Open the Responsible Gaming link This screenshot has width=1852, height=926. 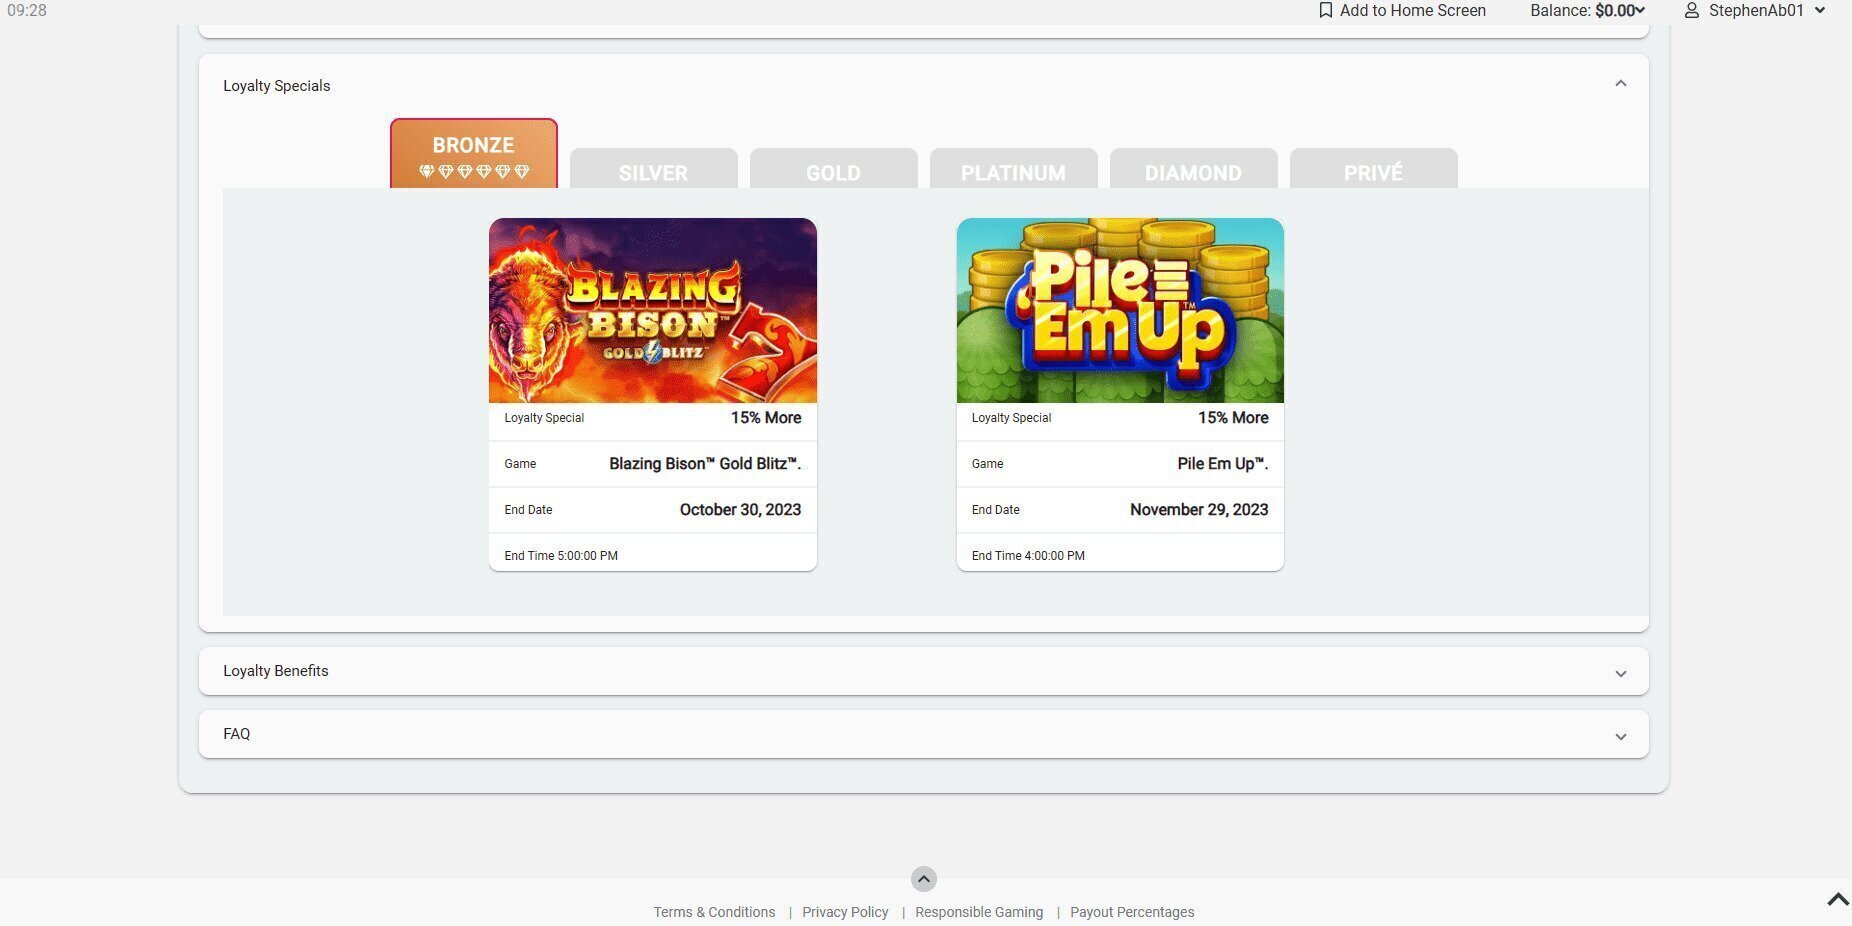(x=978, y=911)
